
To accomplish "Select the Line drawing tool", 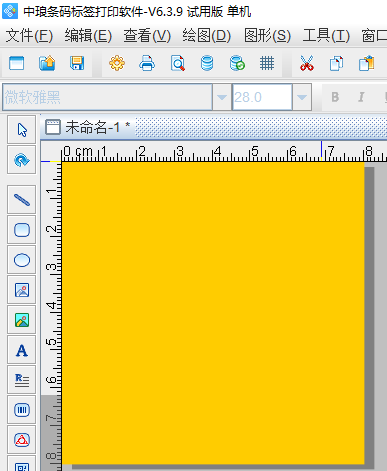I will [22, 200].
